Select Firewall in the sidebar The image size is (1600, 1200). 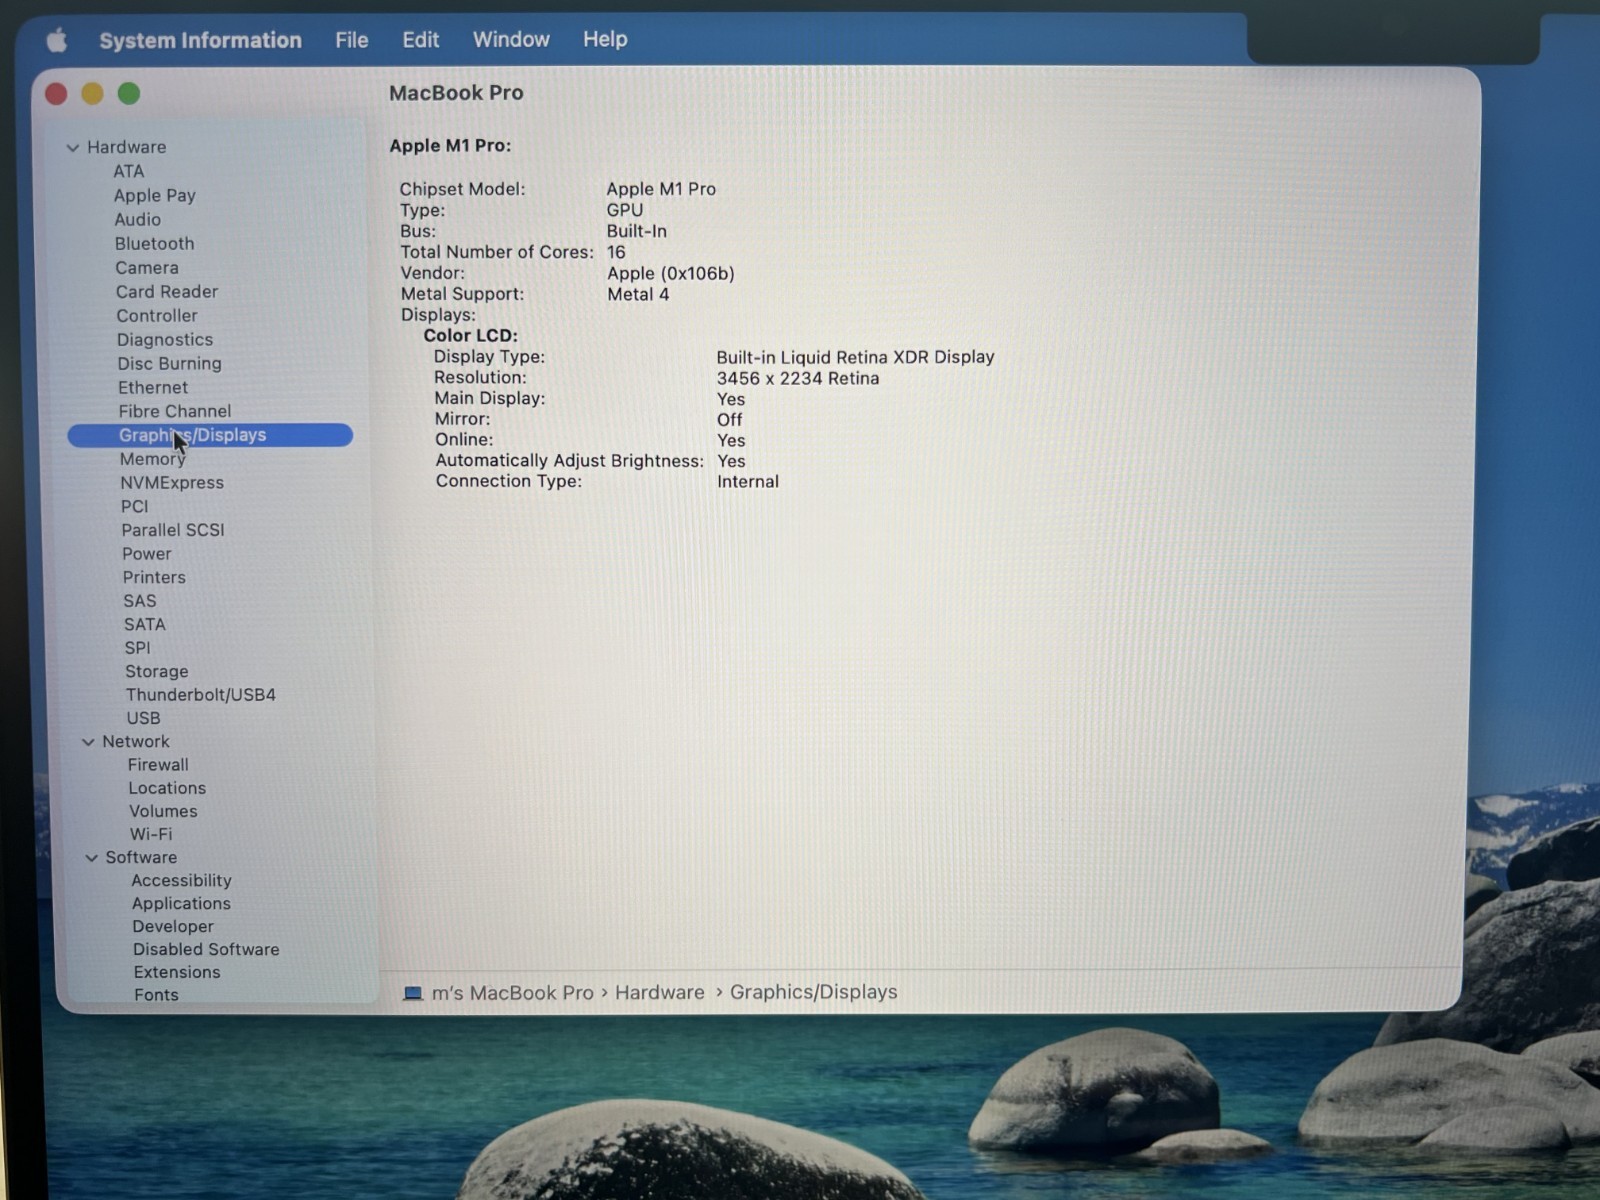pos(158,764)
